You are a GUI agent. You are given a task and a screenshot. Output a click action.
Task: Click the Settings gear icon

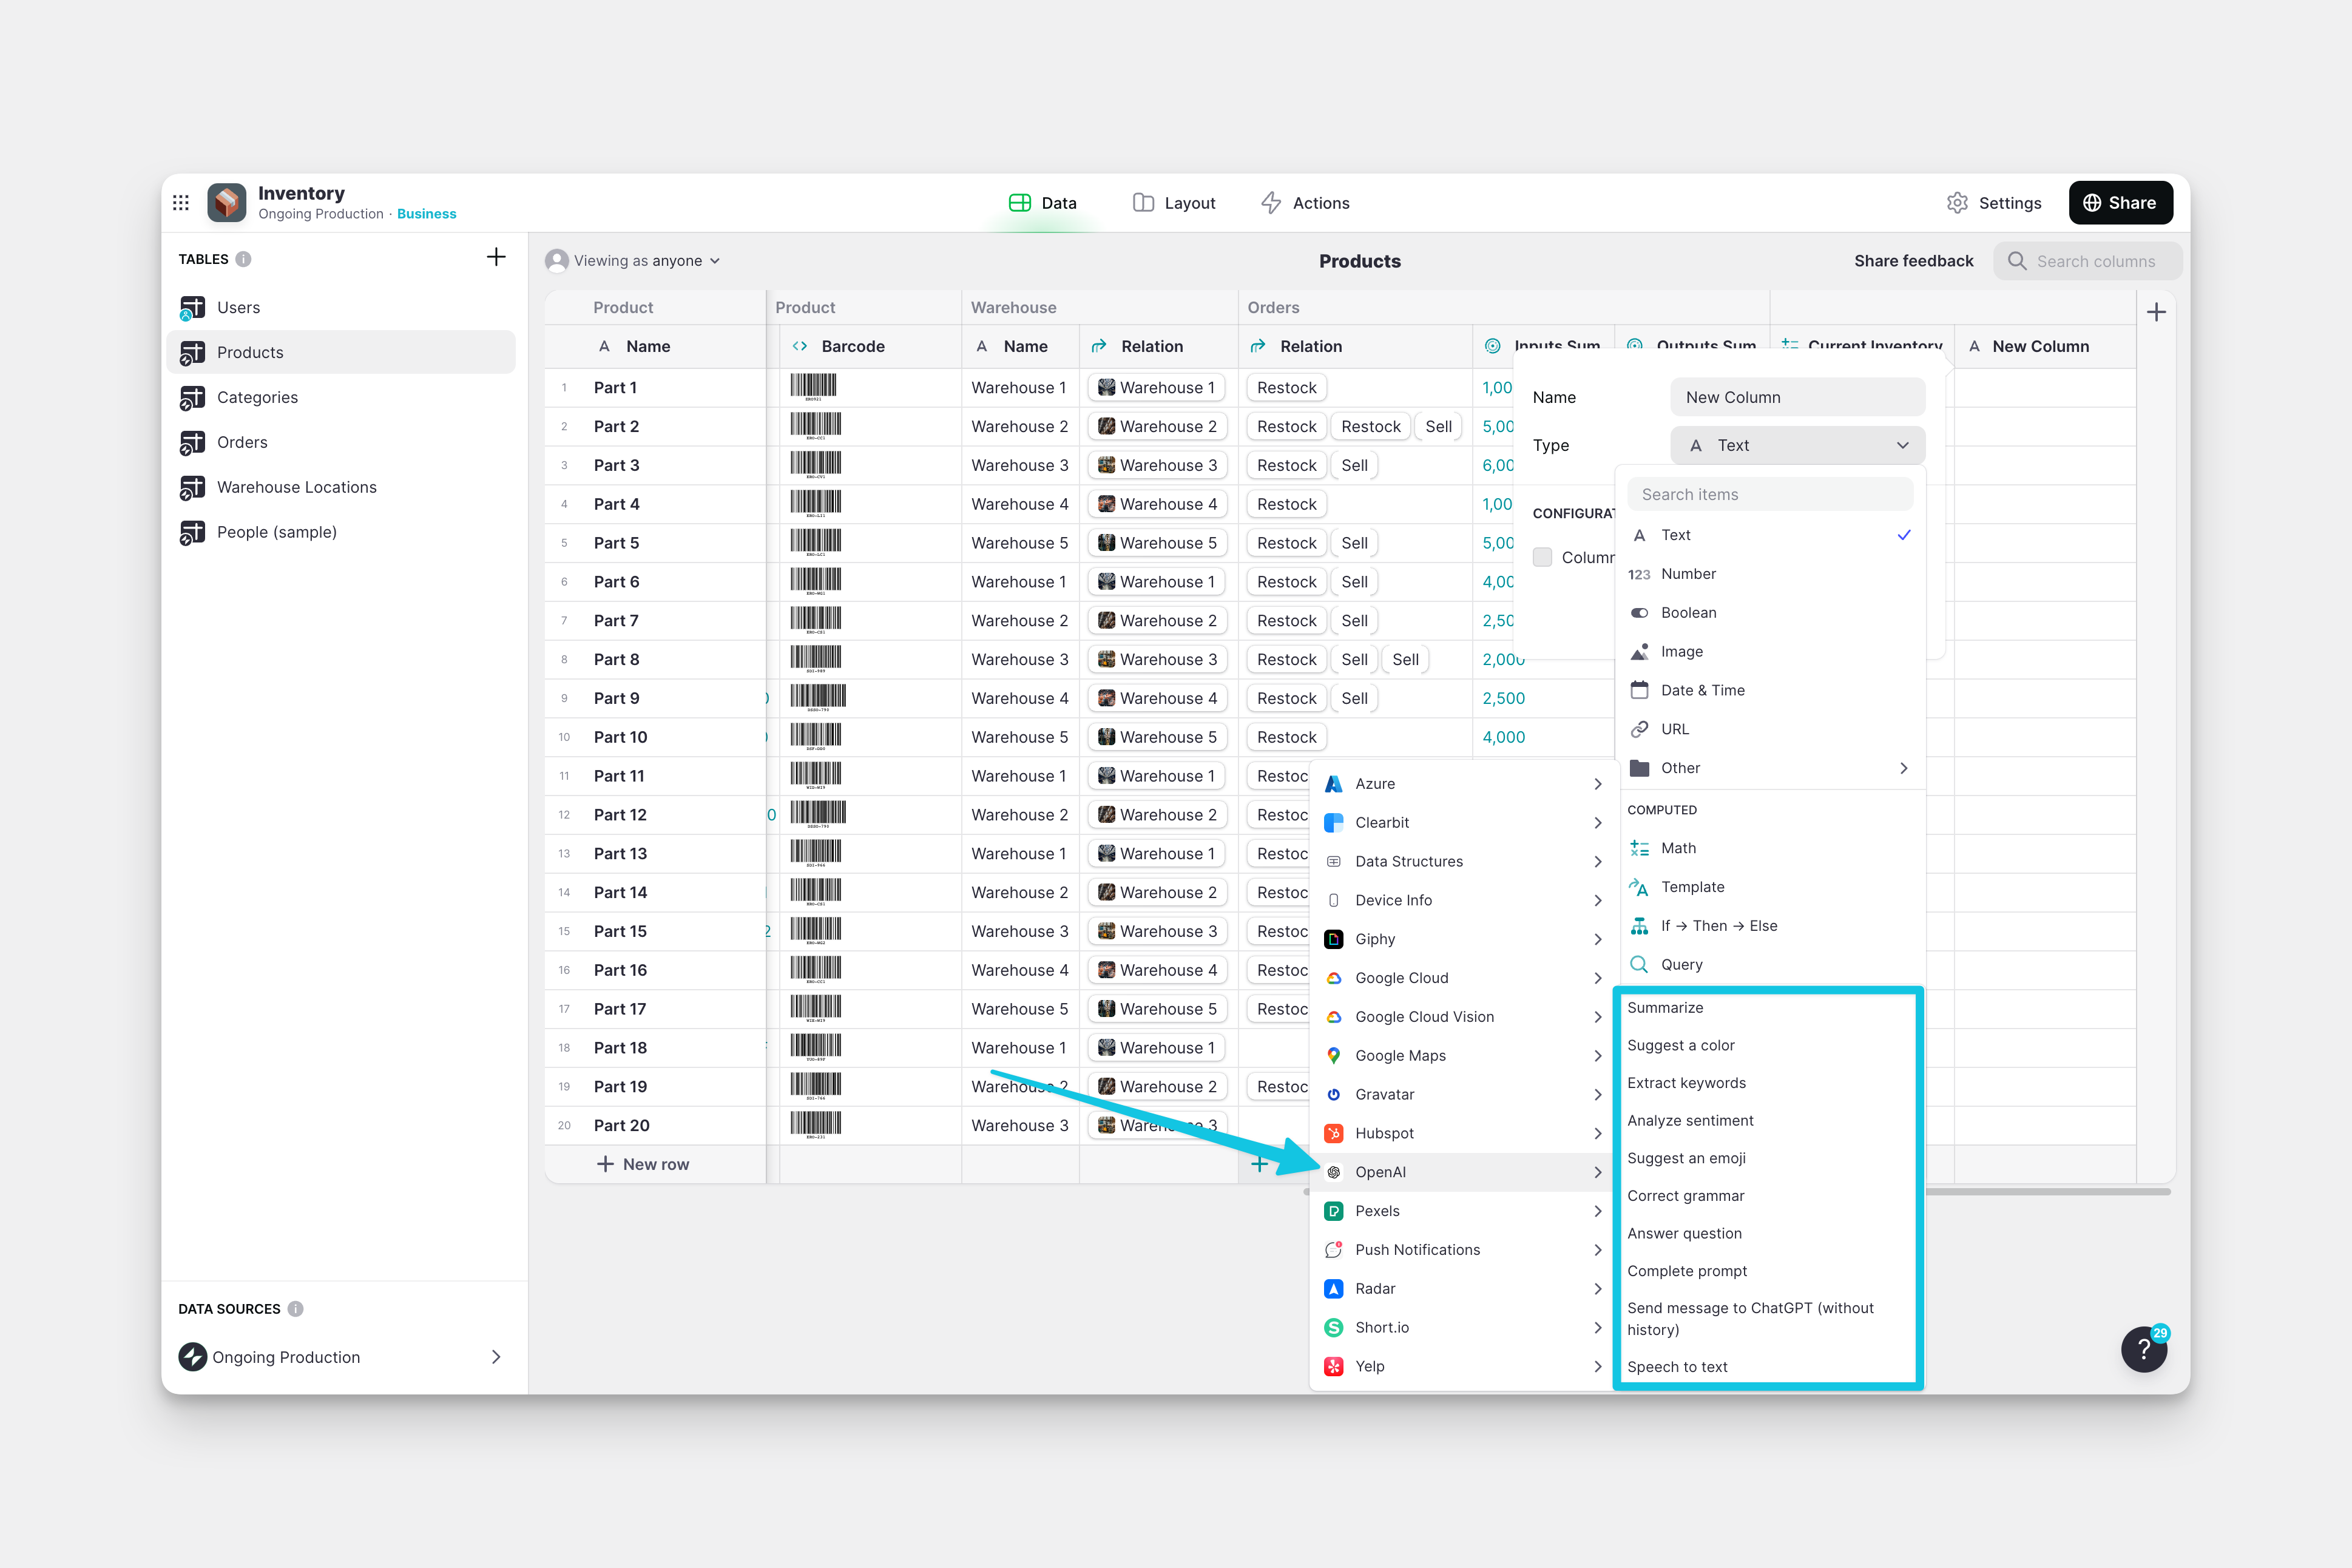[1957, 203]
